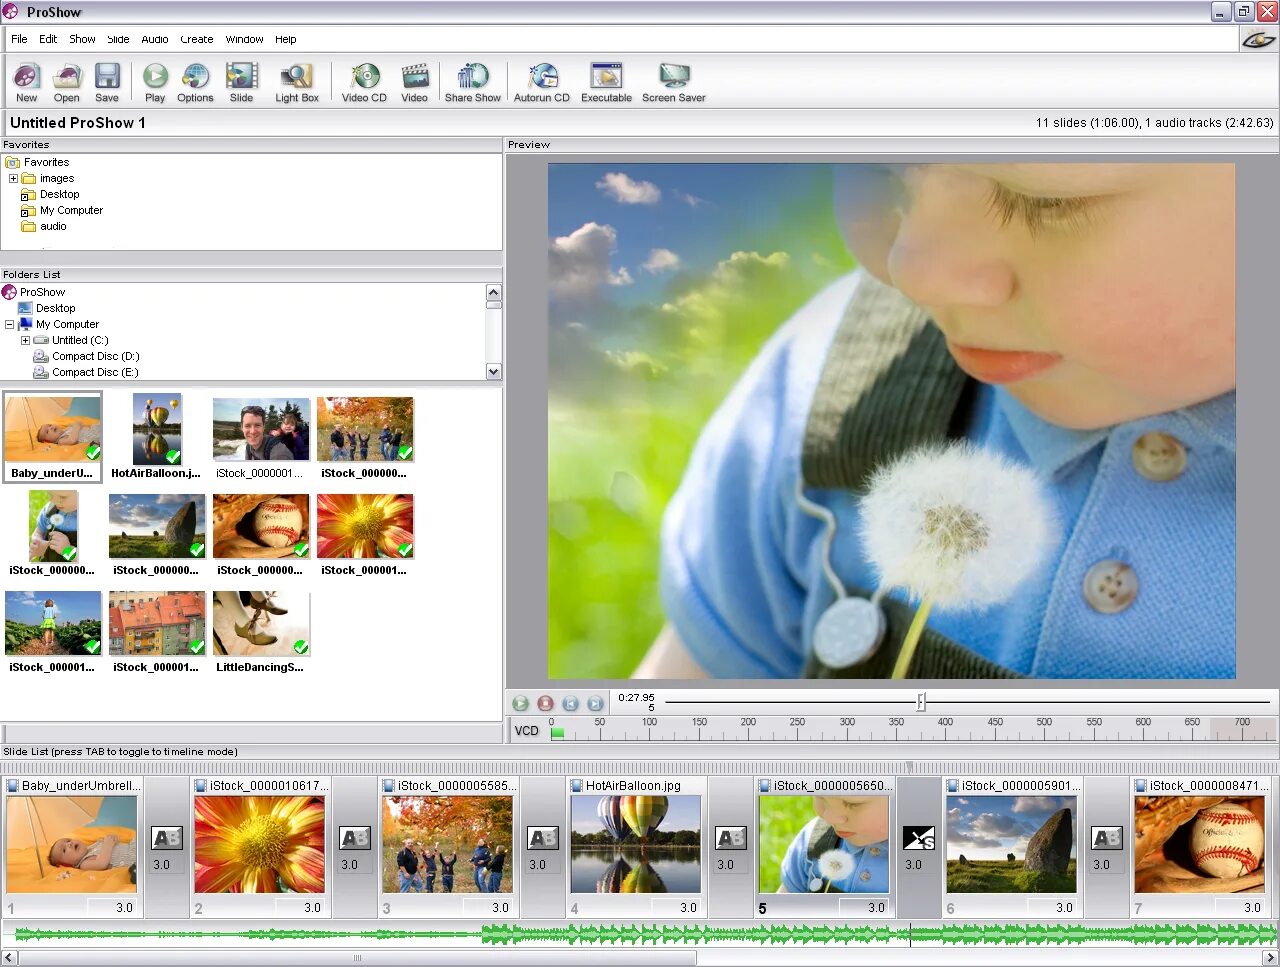Click the Slide toolbar icon

coord(241,82)
